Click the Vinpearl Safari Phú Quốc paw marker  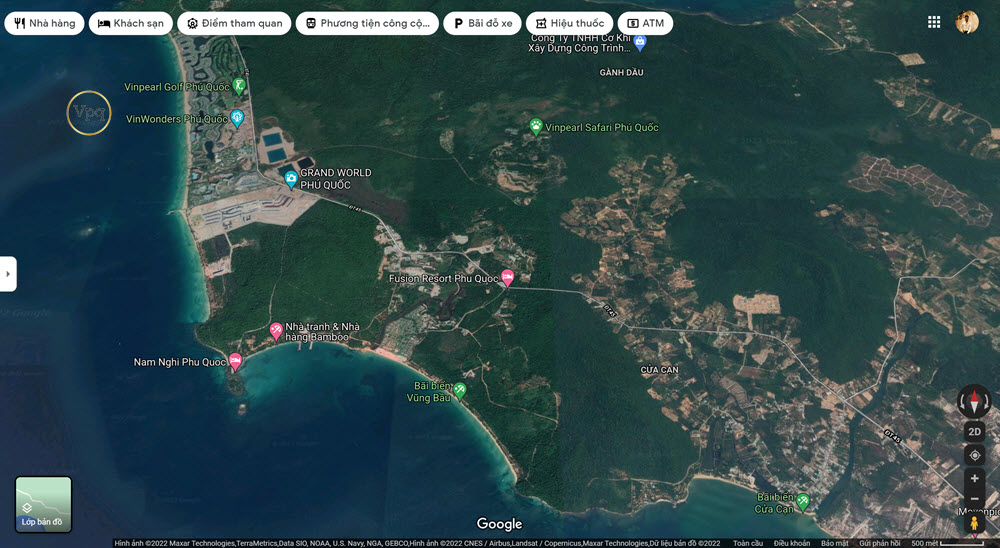[x=536, y=126]
